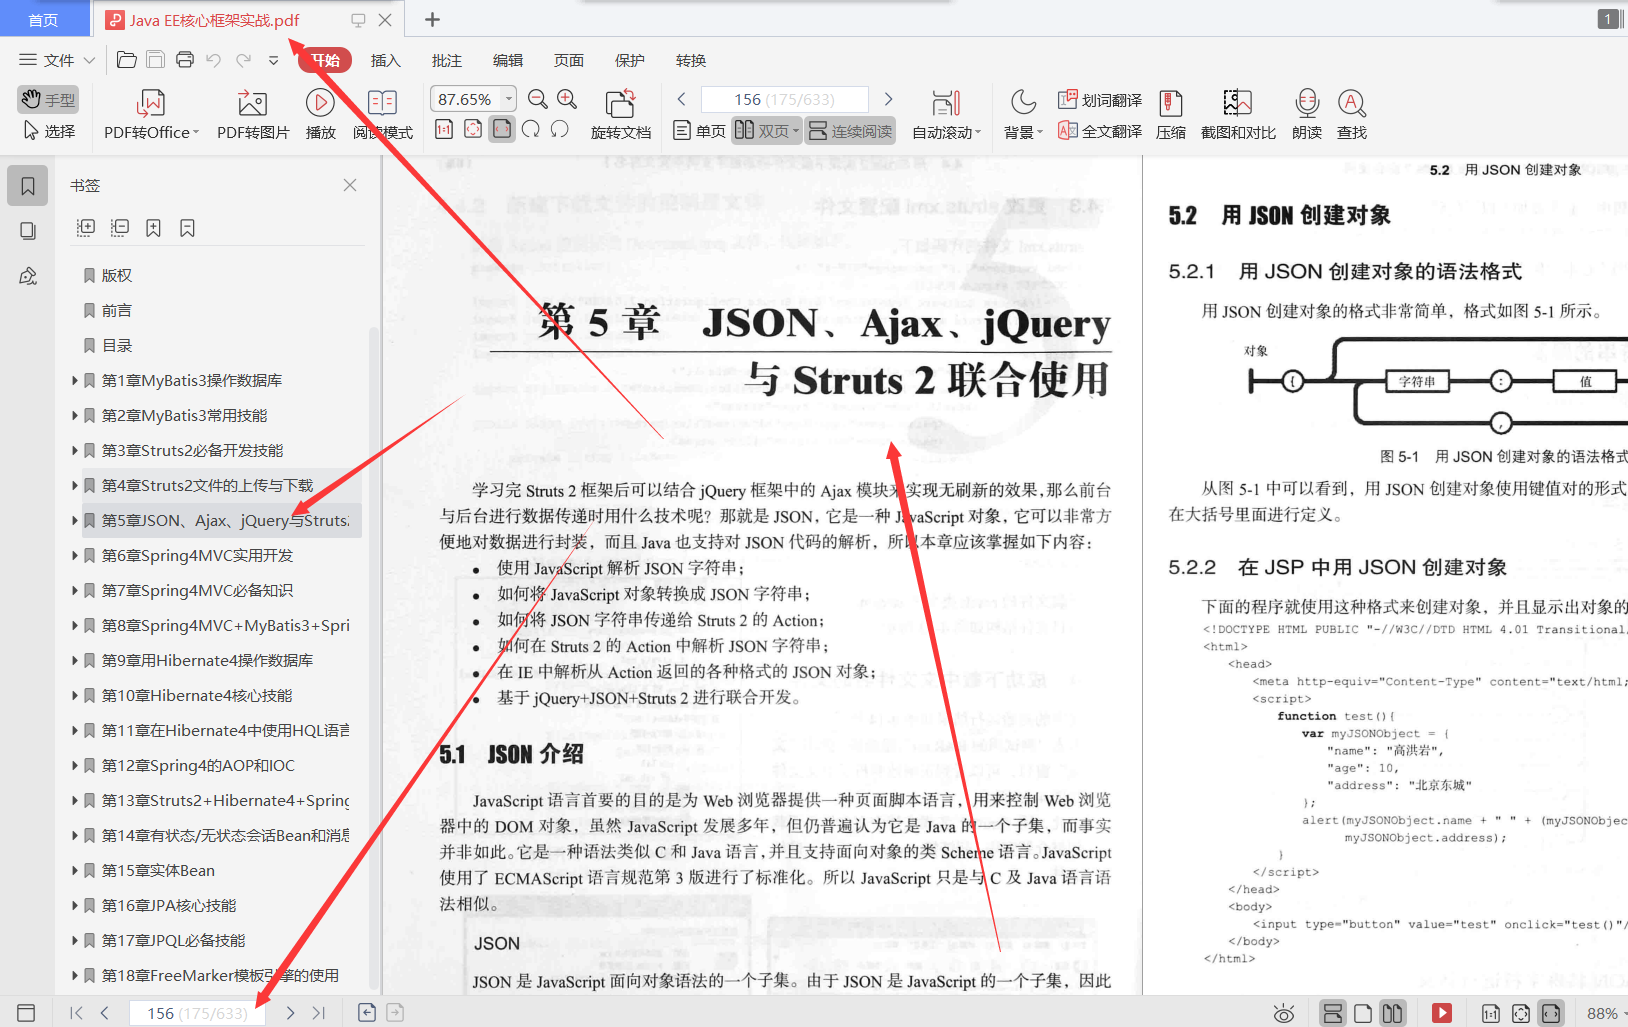Toggle 连续阅读 continuous reading
Image resolution: width=1628 pixels, height=1027 pixels.
(x=851, y=131)
